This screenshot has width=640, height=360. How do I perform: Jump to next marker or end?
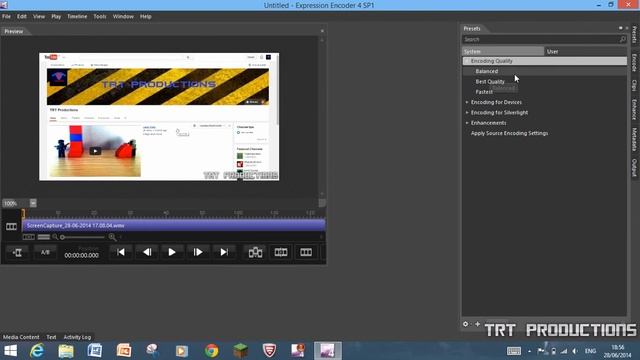click(224, 252)
